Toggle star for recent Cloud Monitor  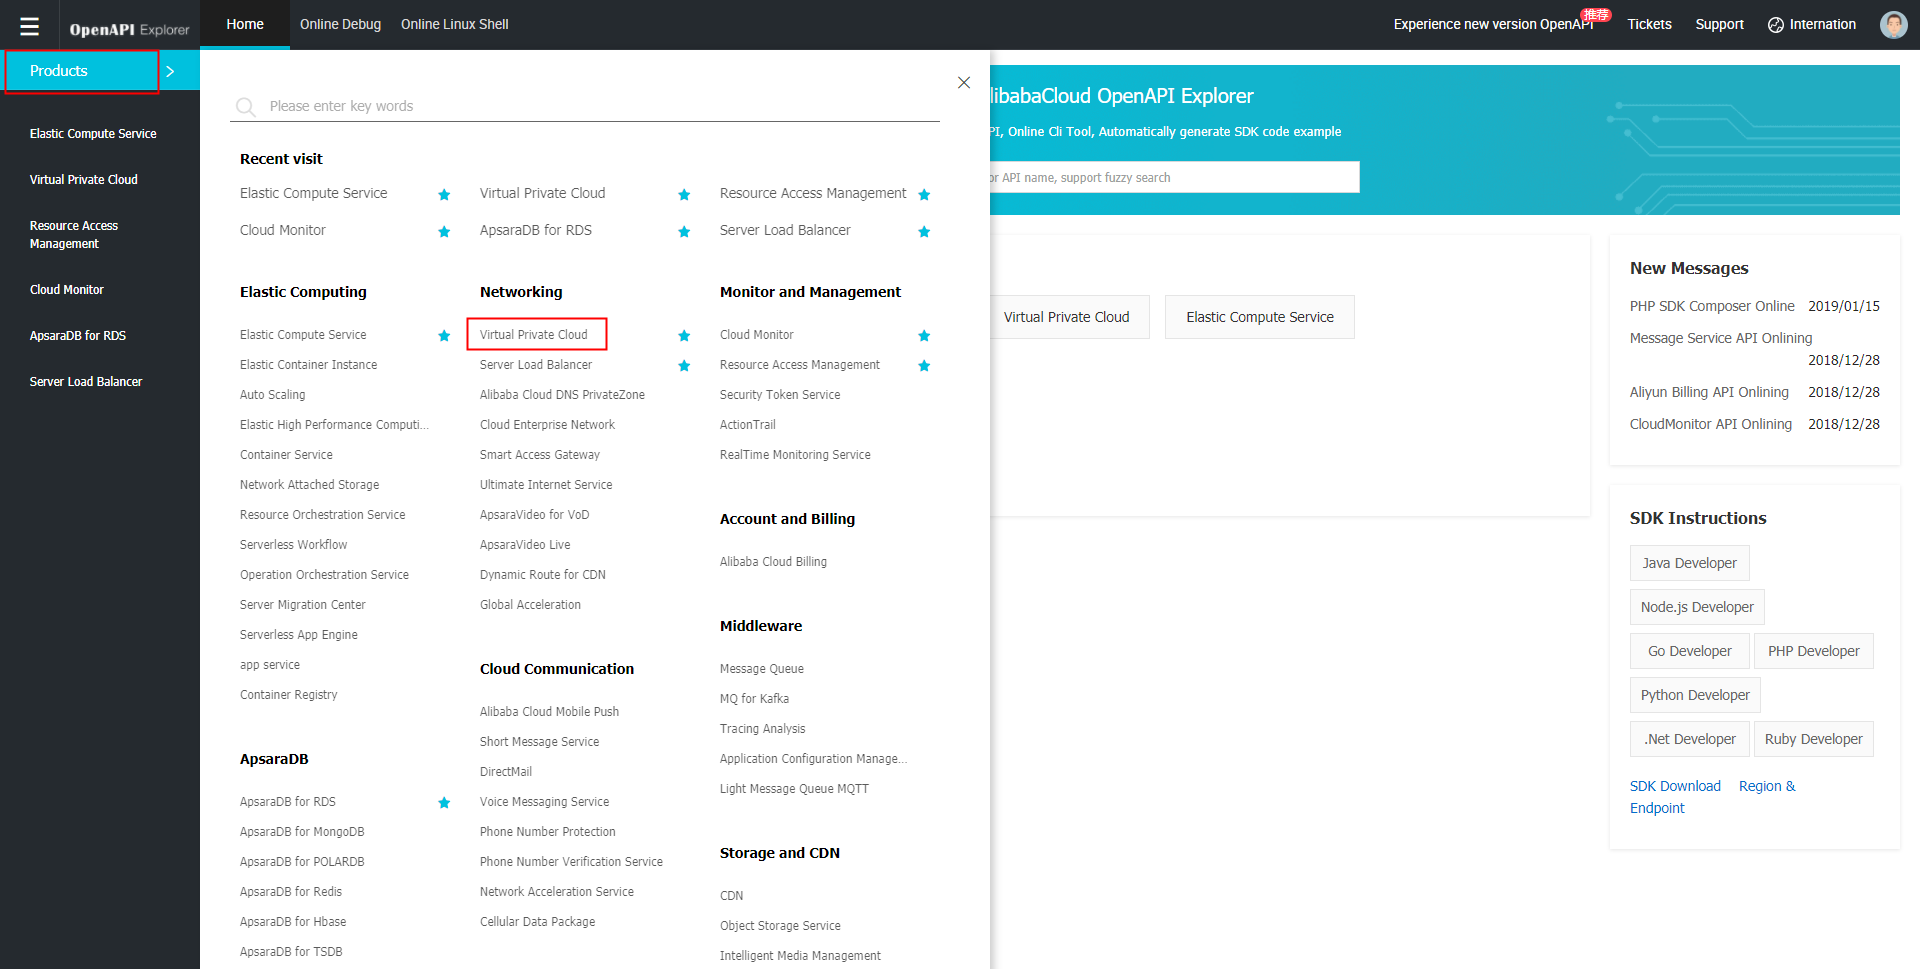point(444,232)
